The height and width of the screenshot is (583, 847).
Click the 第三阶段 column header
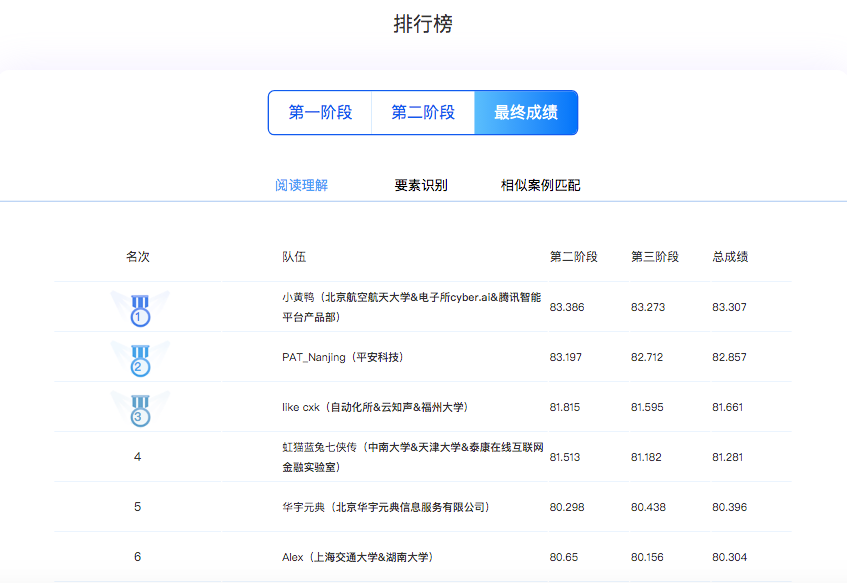[654, 257]
